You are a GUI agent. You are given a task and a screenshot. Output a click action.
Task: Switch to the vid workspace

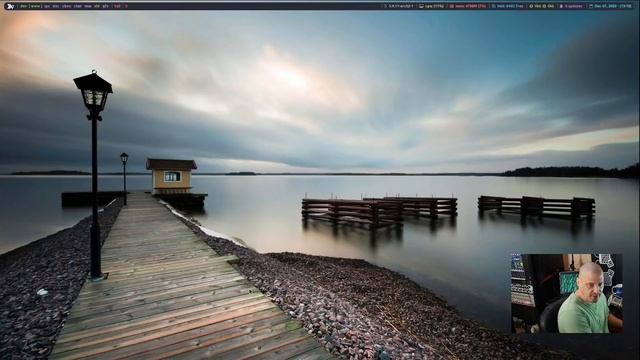click(97, 6)
